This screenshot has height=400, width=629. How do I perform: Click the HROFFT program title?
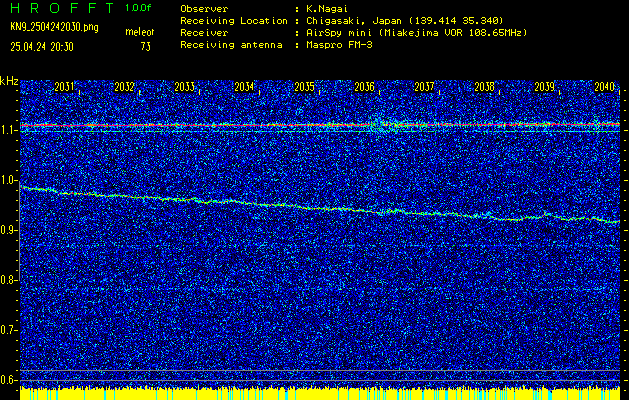pos(63,8)
